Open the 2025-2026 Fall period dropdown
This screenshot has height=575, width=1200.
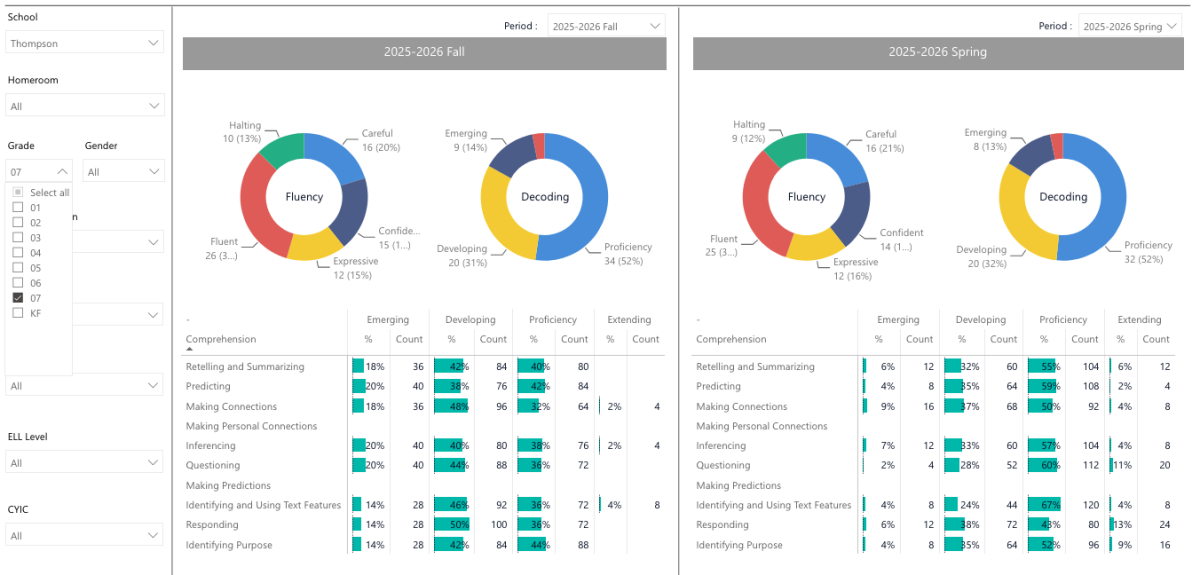[606, 26]
